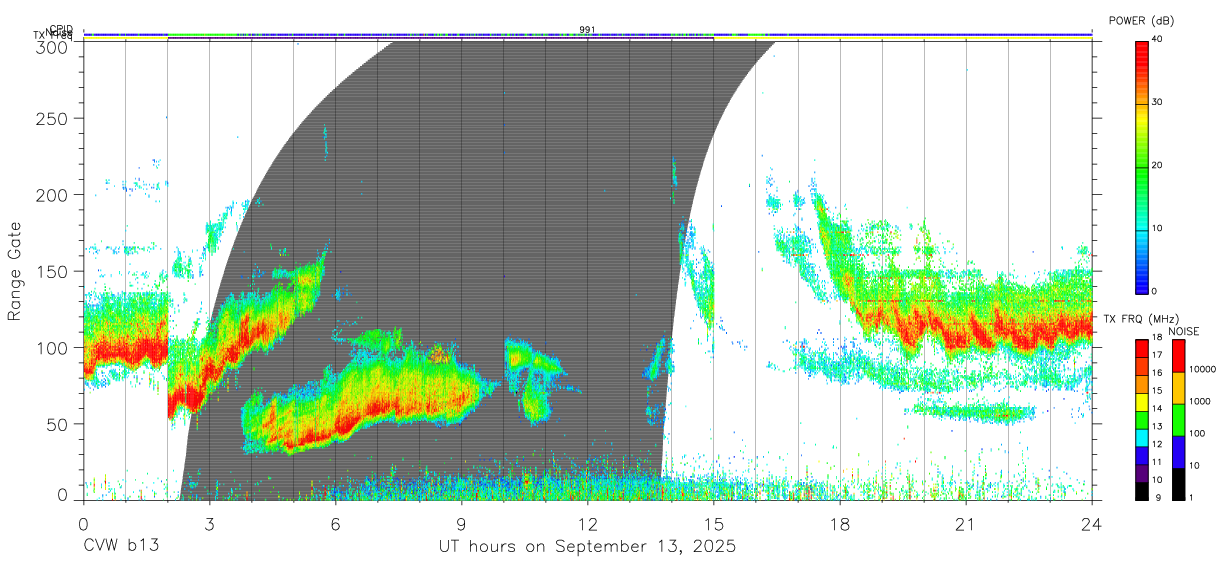
Task: Click the '6' UT hour tick label
Action: (335, 523)
